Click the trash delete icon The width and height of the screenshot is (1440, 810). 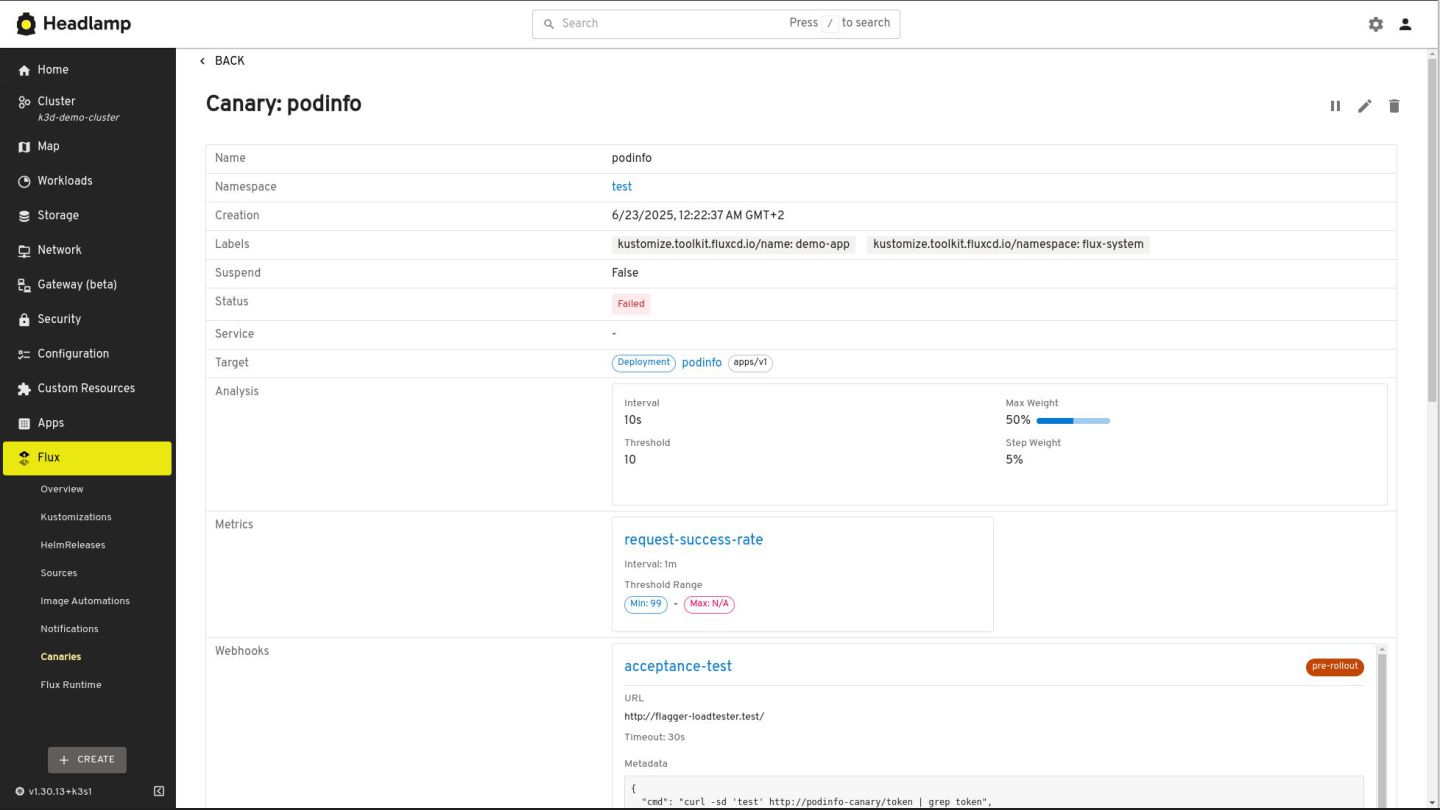1394,106
